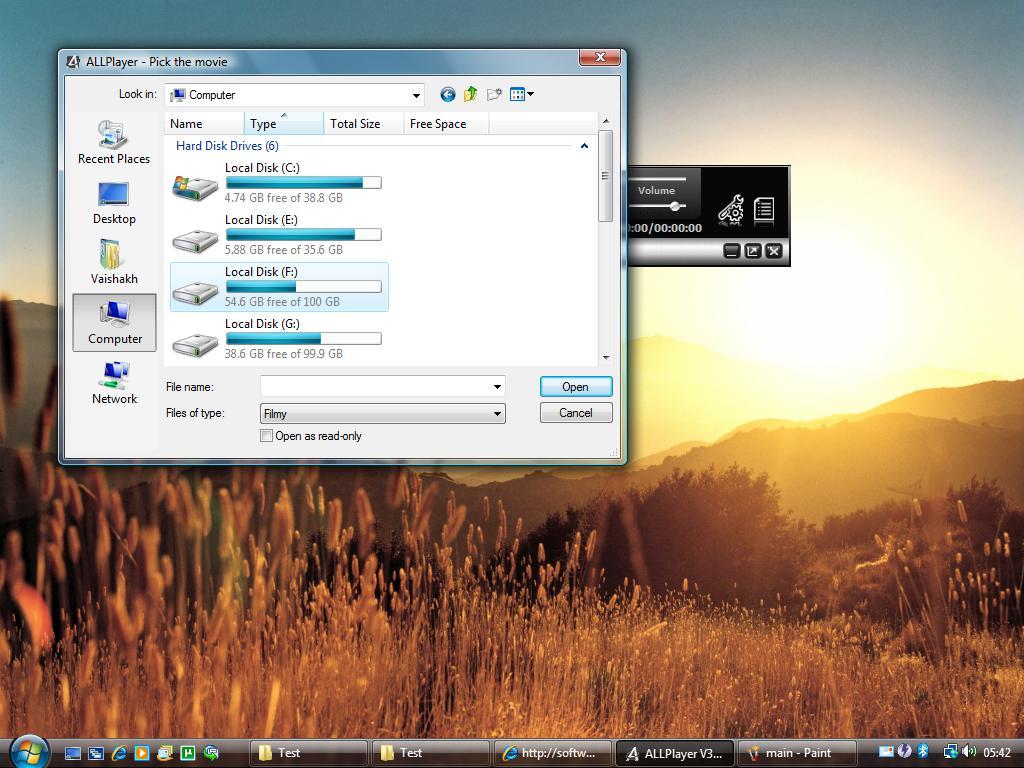Switch ALLPlayer widget to fullscreen mode
Screen dimensions: 1024x768
click(x=752, y=251)
